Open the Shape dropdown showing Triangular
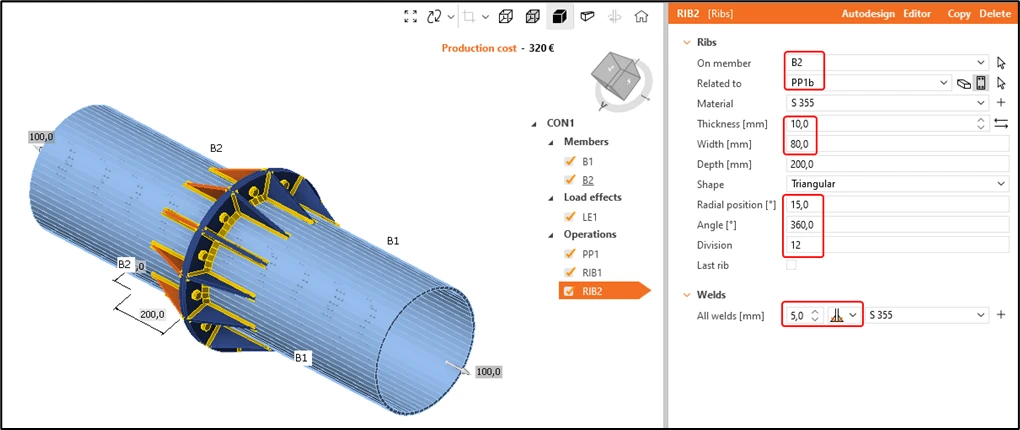 tap(897, 184)
